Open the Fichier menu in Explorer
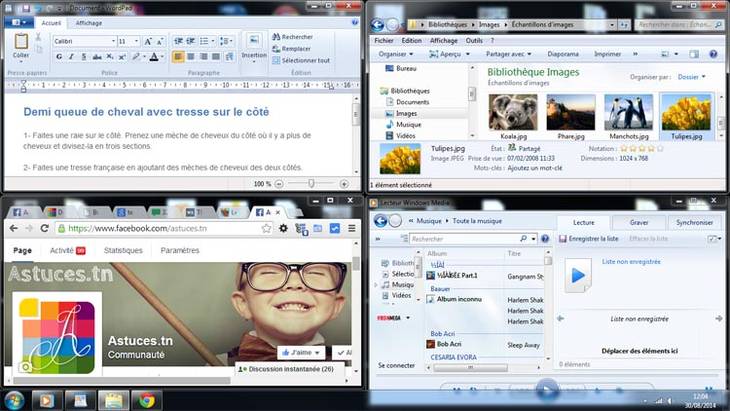The image size is (730, 411). click(x=384, y=40)
